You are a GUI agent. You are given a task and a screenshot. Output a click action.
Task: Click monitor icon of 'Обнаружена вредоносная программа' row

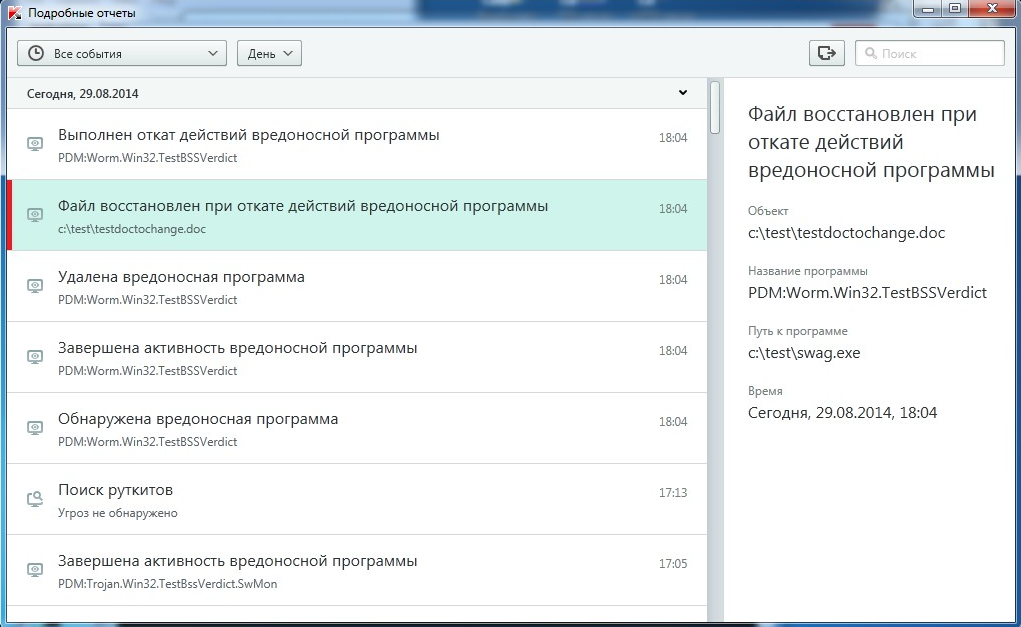pyautogui.click(x=35, y=428)
